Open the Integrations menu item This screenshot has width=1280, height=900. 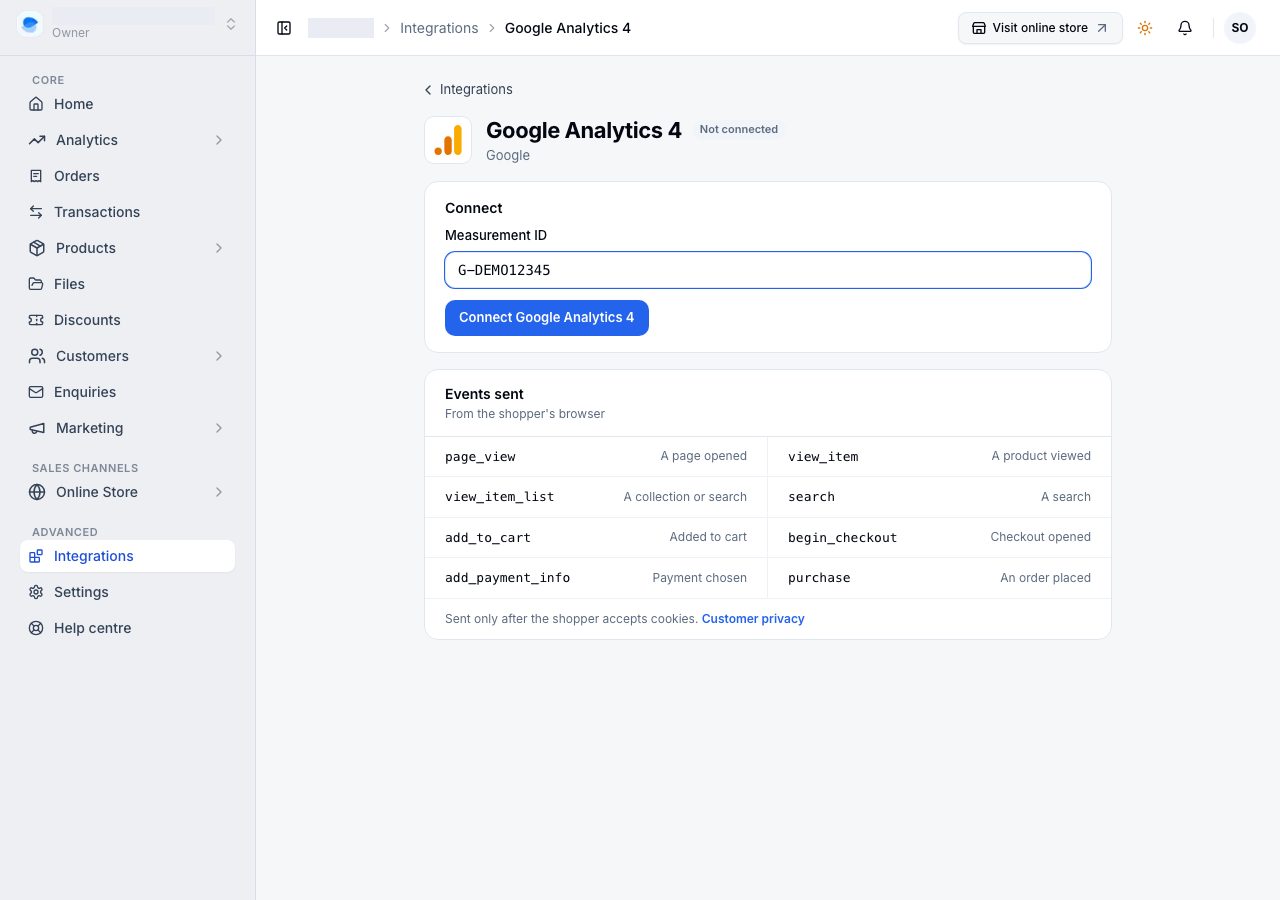tap(127, 556)
